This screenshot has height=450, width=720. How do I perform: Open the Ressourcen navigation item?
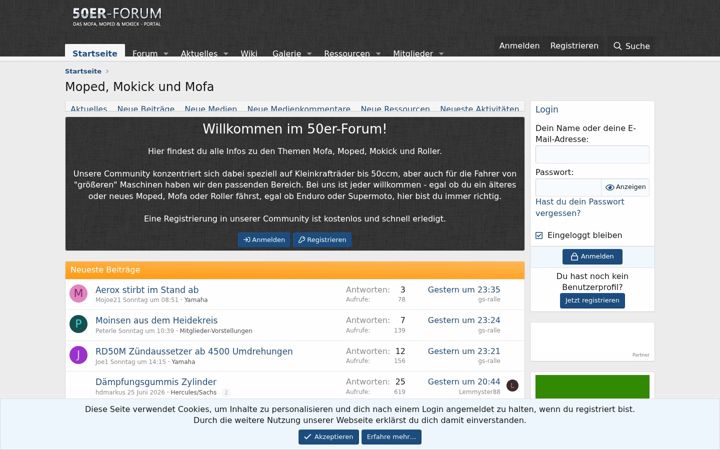click(347, 54)
